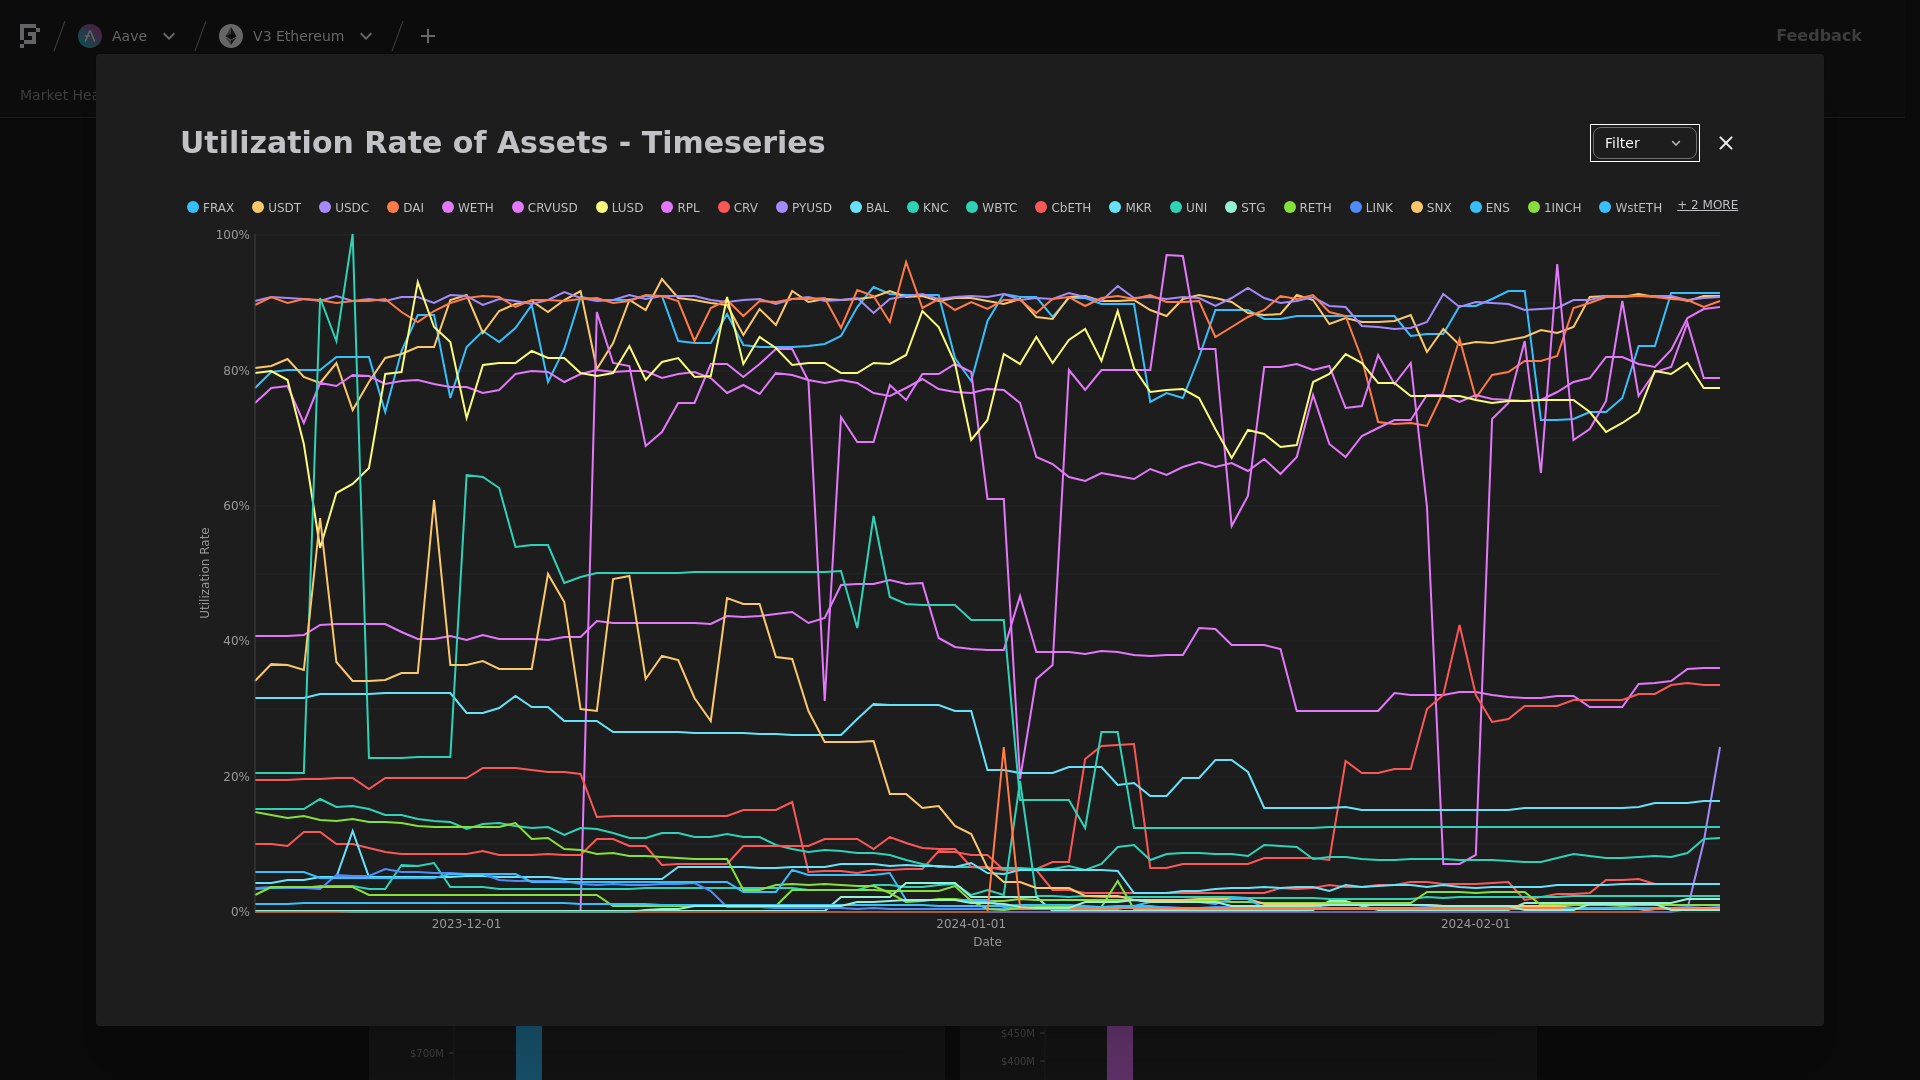Open the Filter dropdown
This screenshot has width=1920, height=1080.
1644,143
